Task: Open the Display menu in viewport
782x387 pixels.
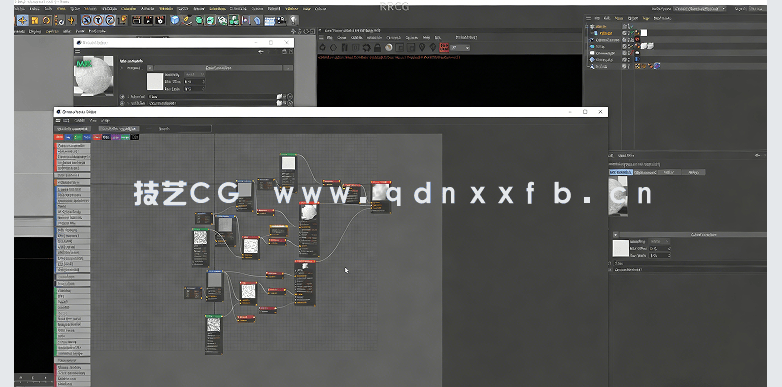Action: pos(34,31)
